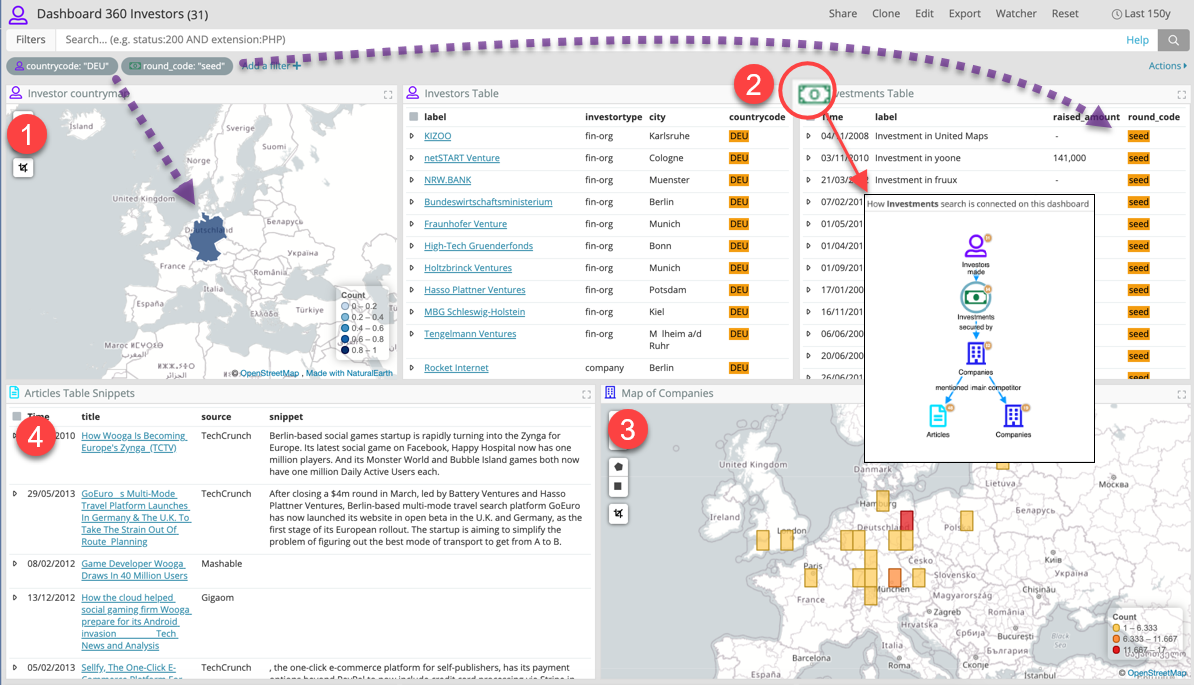Focus the search query input field
Image resolution: width=1194 pixels, height=687 pixels.
click(586, 40)
